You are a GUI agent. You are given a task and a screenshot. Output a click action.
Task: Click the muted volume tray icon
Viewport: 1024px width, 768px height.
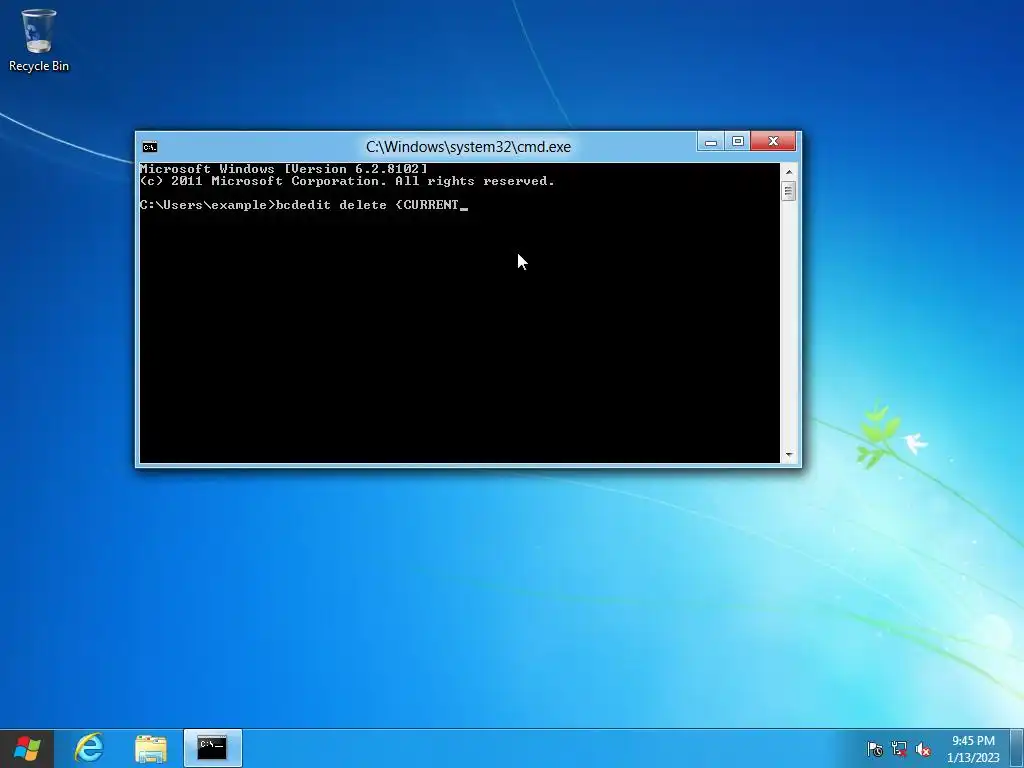click(x=923, y=749)
